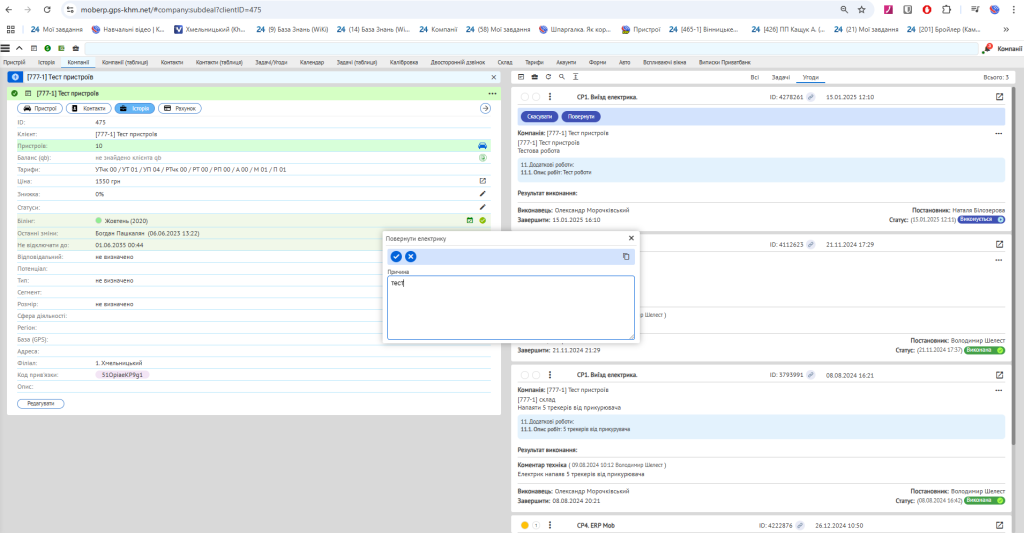Edit Знижка with the pencil icon
The image size is (1024, 533).
tap(483, 193)
